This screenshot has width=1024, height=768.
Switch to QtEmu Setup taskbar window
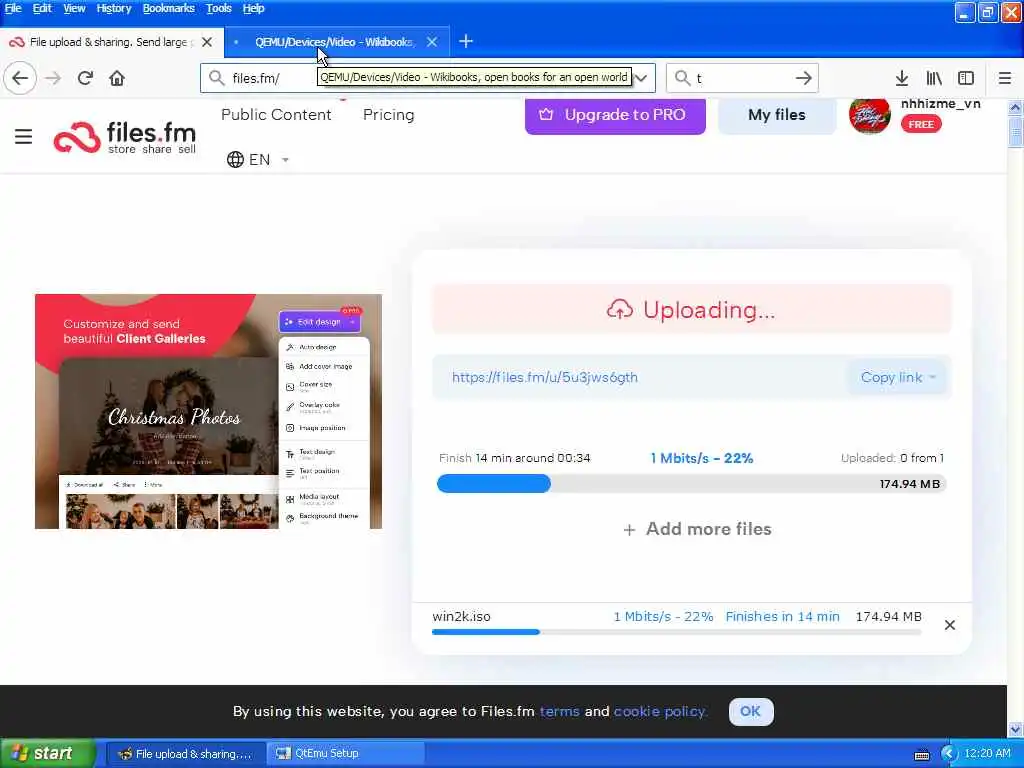click(x=345, y=754)
